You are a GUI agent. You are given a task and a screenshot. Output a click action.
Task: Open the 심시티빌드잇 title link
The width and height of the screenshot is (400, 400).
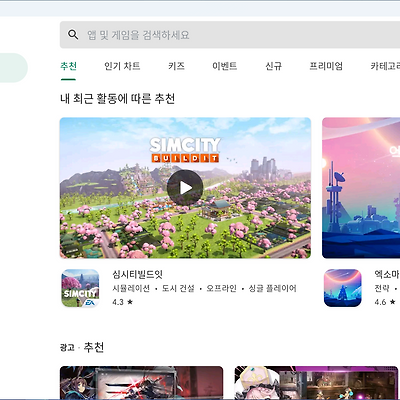pyautogui.click(x=137, y=274)
